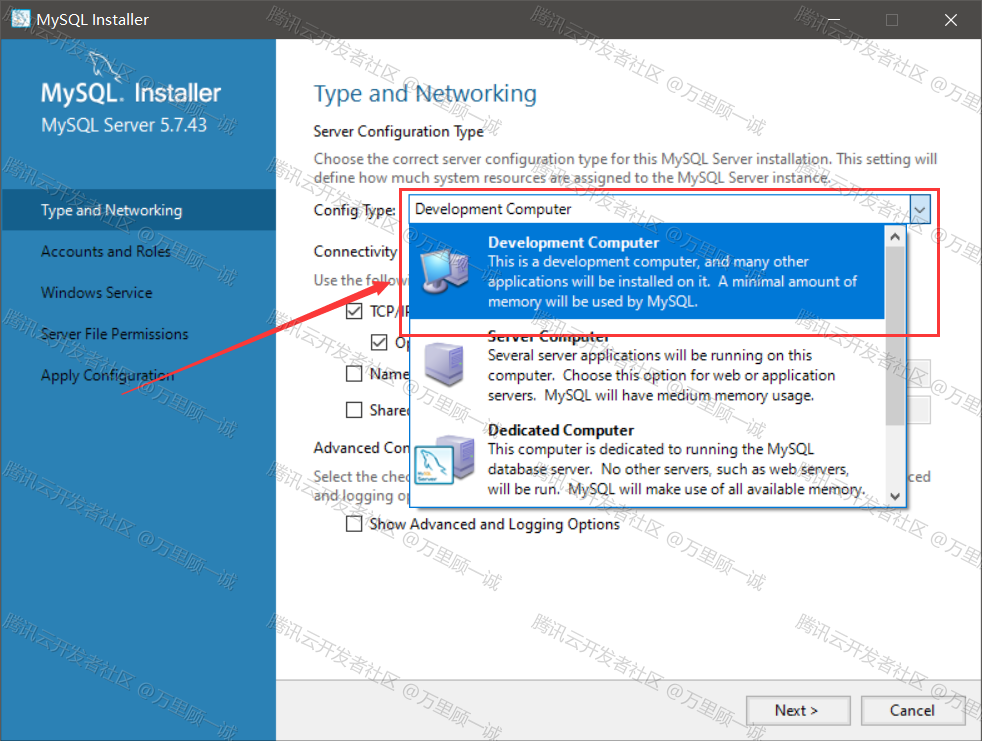Toggle the TCP/IP checkbox
The image size is (982, 741).
(x=354, y=311)
